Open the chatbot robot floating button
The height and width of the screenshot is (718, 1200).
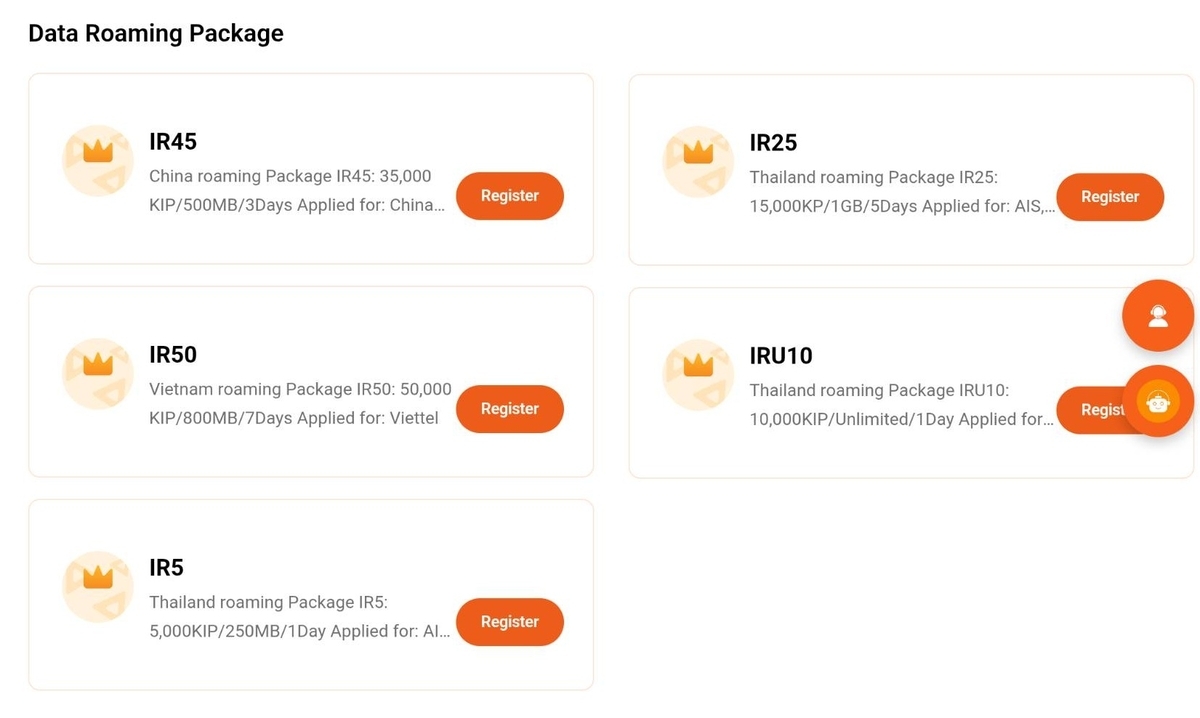pos(1158,402)
